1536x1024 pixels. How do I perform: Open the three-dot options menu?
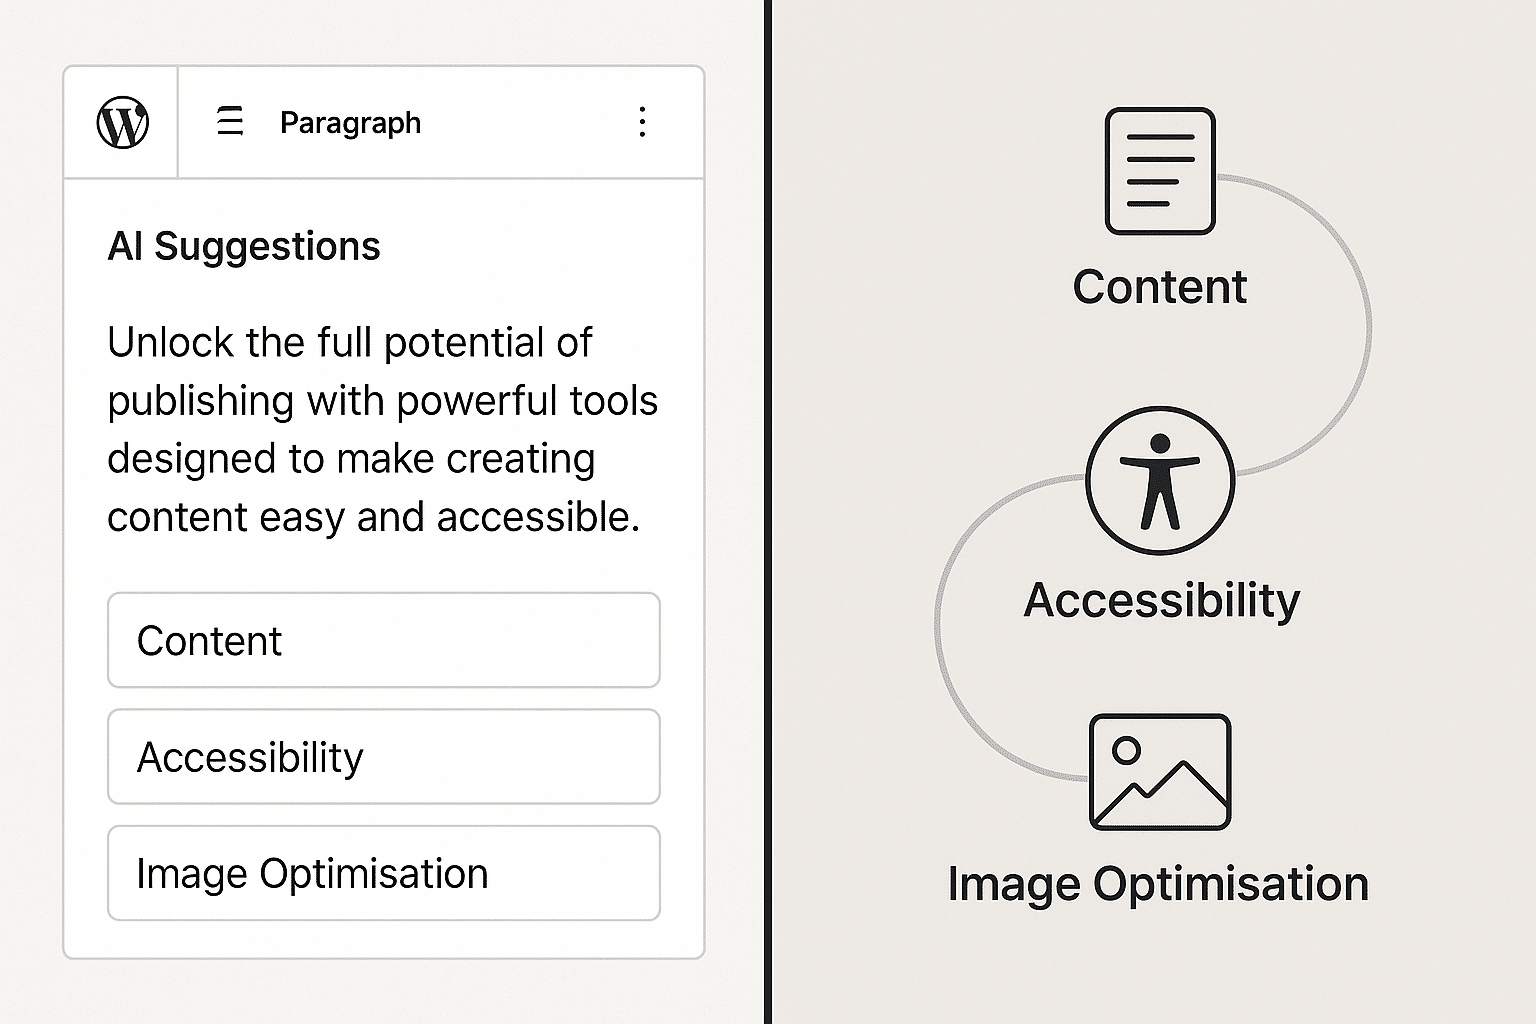pos(642,122)
